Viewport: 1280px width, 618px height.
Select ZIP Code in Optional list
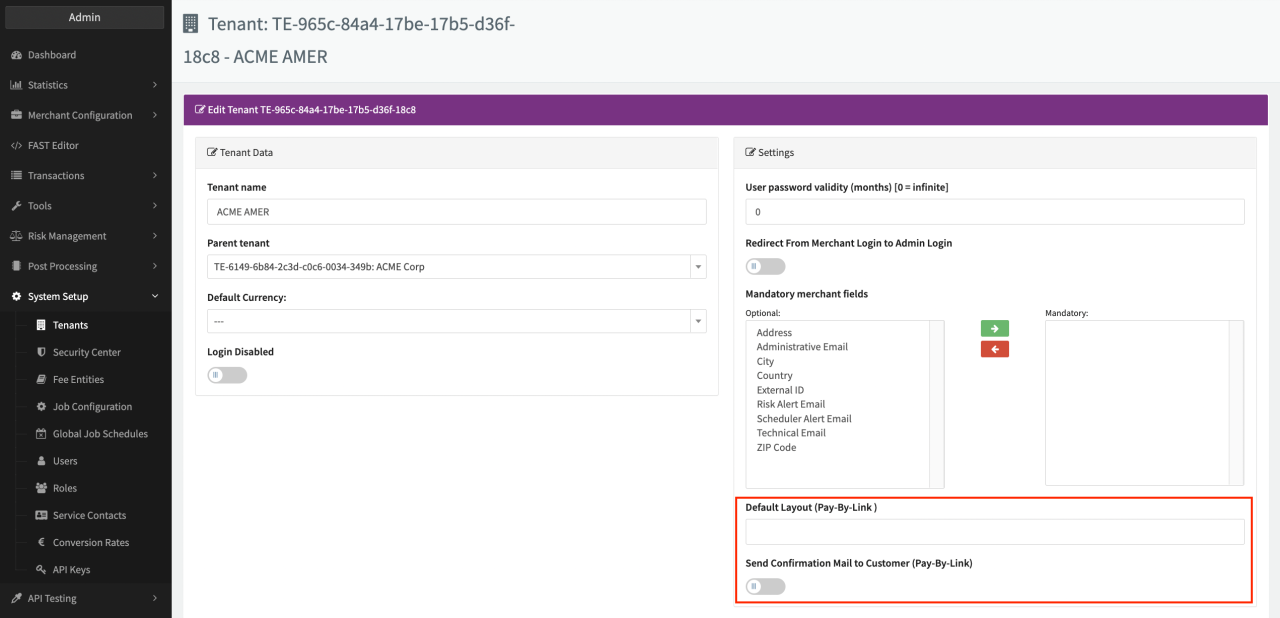pos(777,448)
